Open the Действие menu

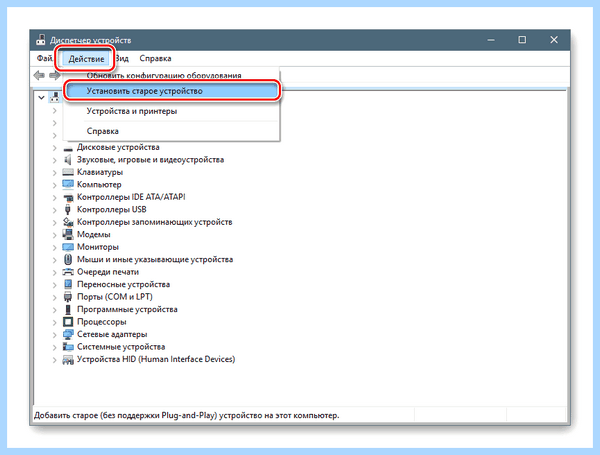[86, 59]
